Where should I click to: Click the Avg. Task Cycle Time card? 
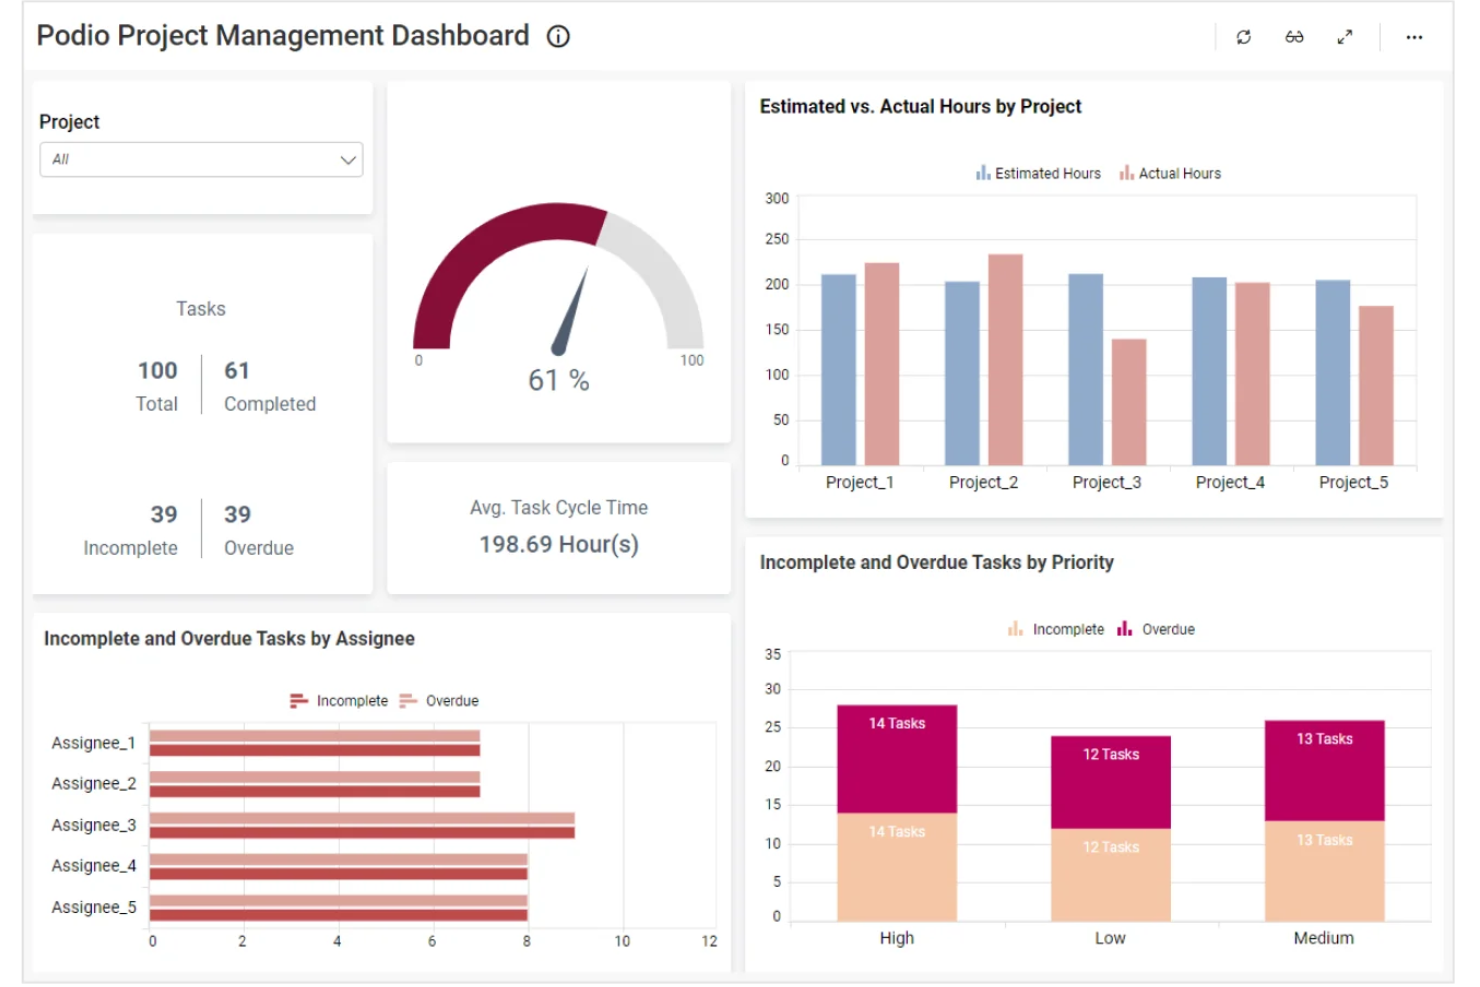(x=558, y=527)
